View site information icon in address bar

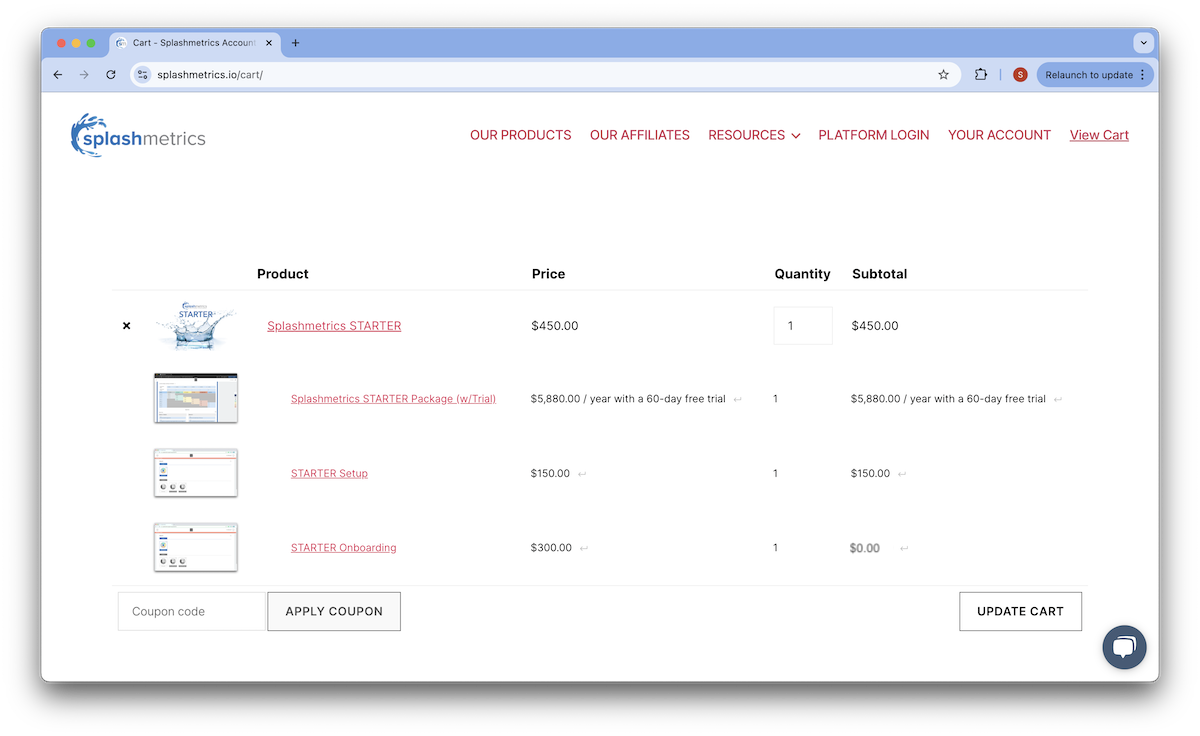tap(143, 75)
